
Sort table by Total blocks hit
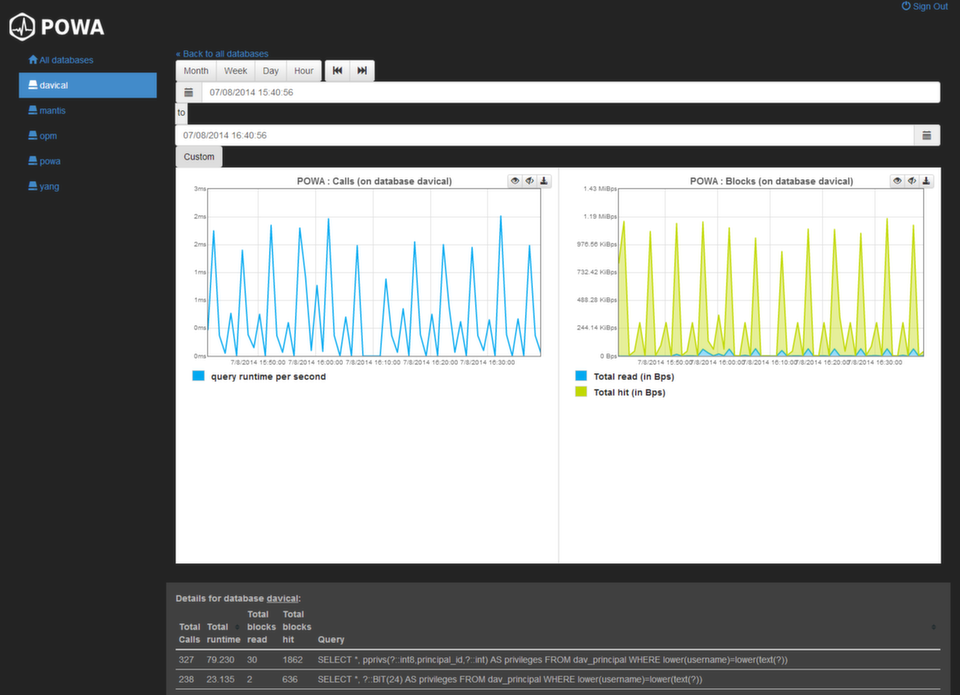297,627
